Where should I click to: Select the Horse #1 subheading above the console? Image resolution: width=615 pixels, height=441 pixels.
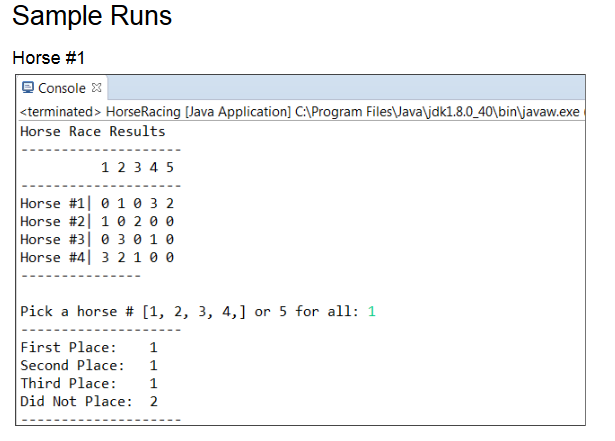(50, 56)
